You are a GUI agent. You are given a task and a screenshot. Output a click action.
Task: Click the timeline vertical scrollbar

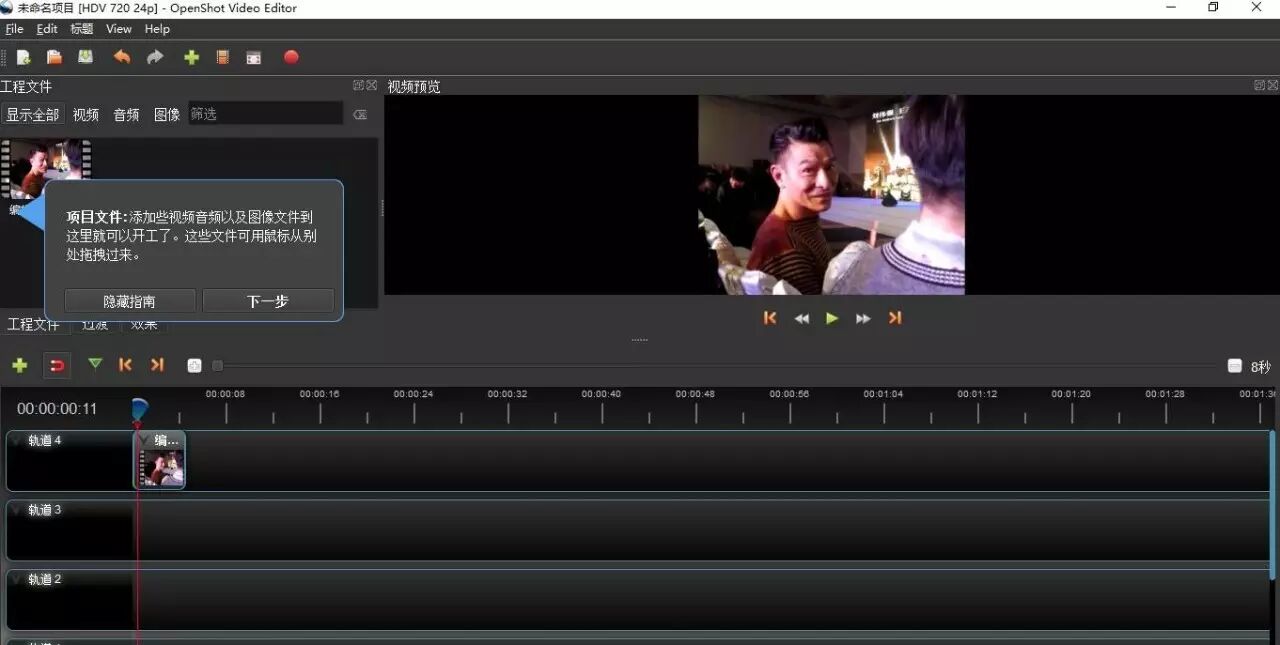1273,505
